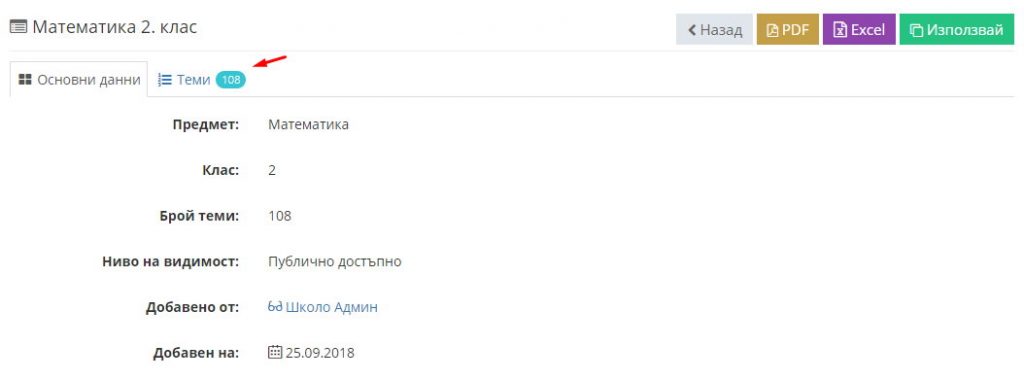Image resolution: width=1024 pixels, height=380 pixels.
Task: Select the Основни данни tab
Action: [79, 80]
